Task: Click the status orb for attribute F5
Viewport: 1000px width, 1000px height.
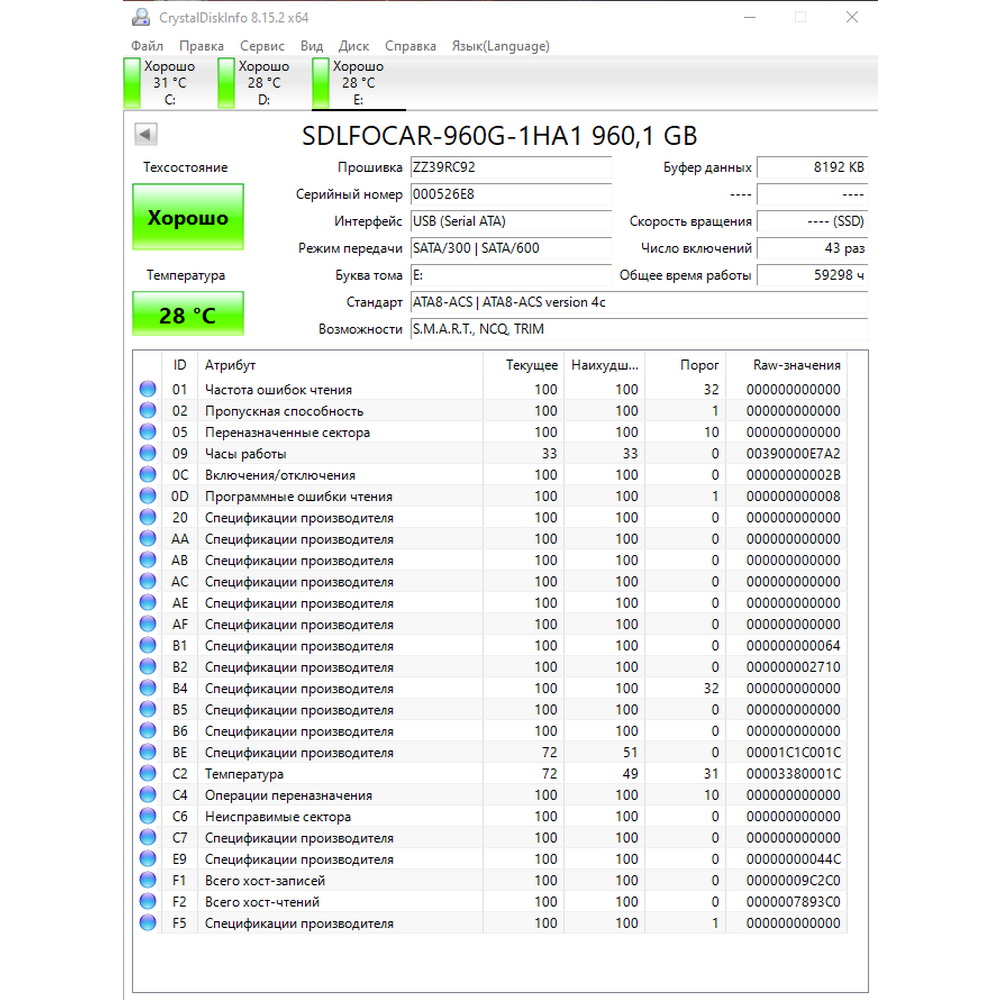Action: click(147, 923)
